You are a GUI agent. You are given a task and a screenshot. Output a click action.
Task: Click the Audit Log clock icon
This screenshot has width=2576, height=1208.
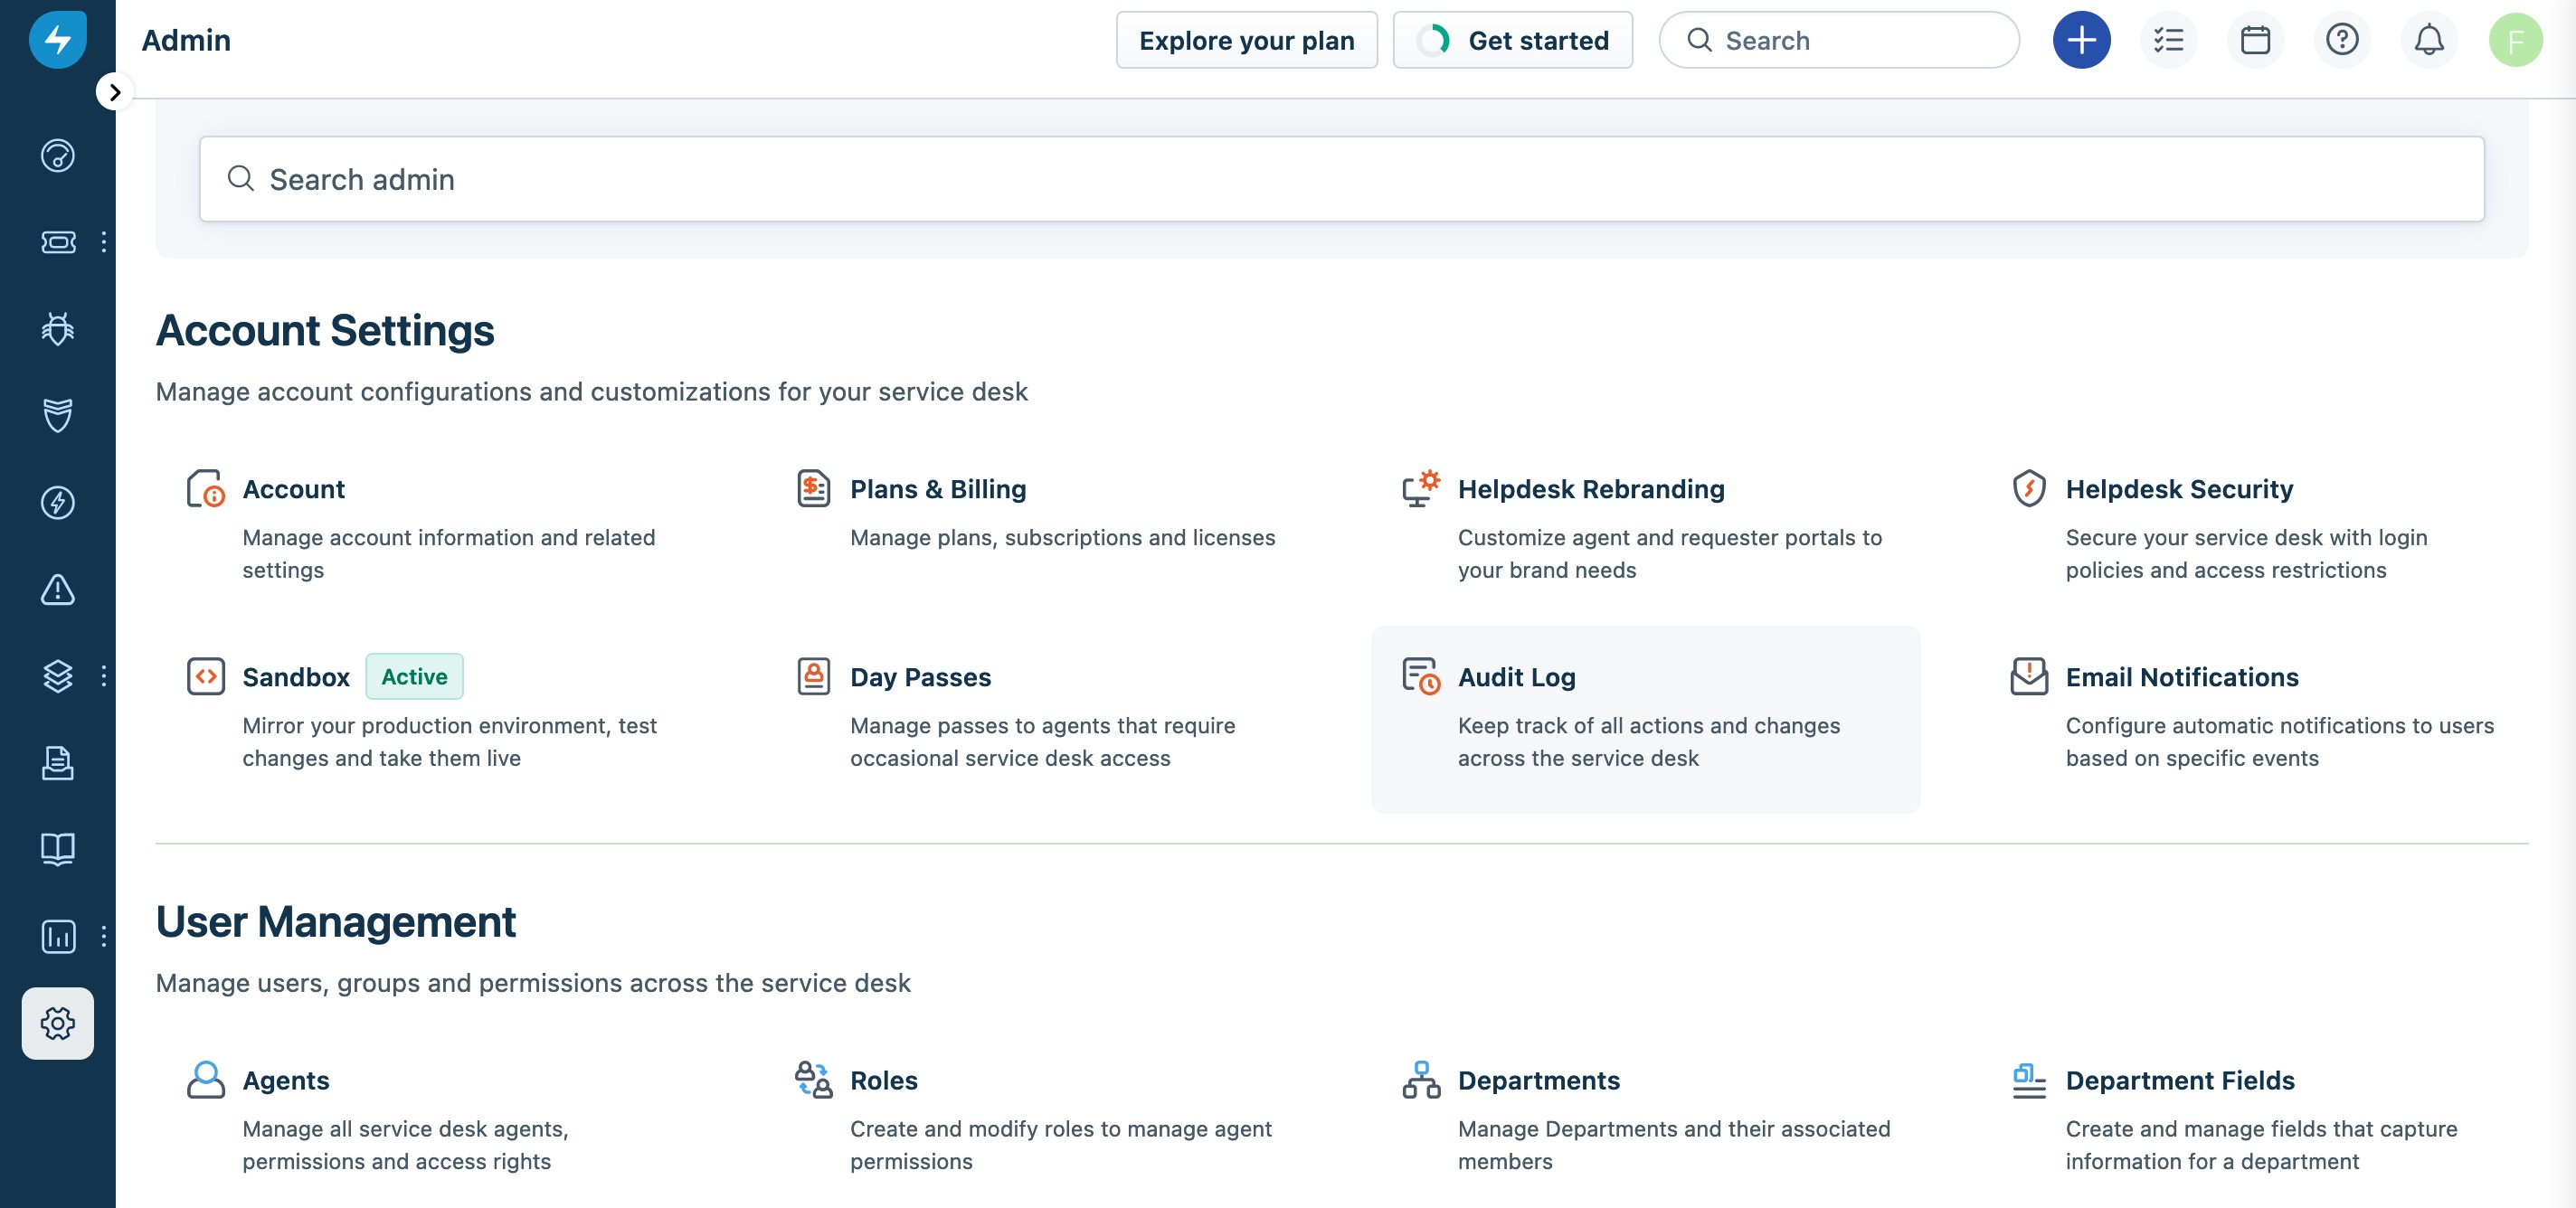click(x=1421, y=677)
